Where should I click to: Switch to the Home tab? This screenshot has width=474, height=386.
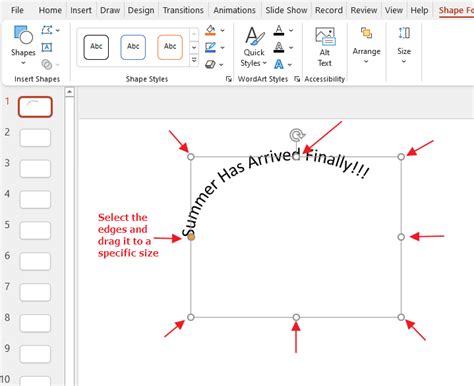click(50, 10)
